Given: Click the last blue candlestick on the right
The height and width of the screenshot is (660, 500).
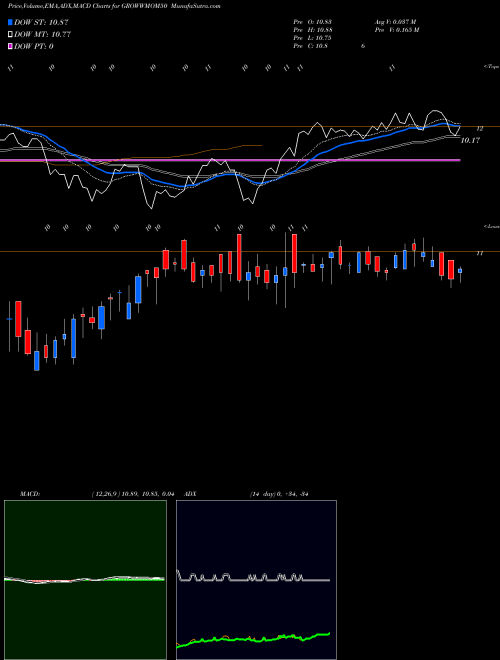Looking at the screenshot, I should click(x=460, y=271).
